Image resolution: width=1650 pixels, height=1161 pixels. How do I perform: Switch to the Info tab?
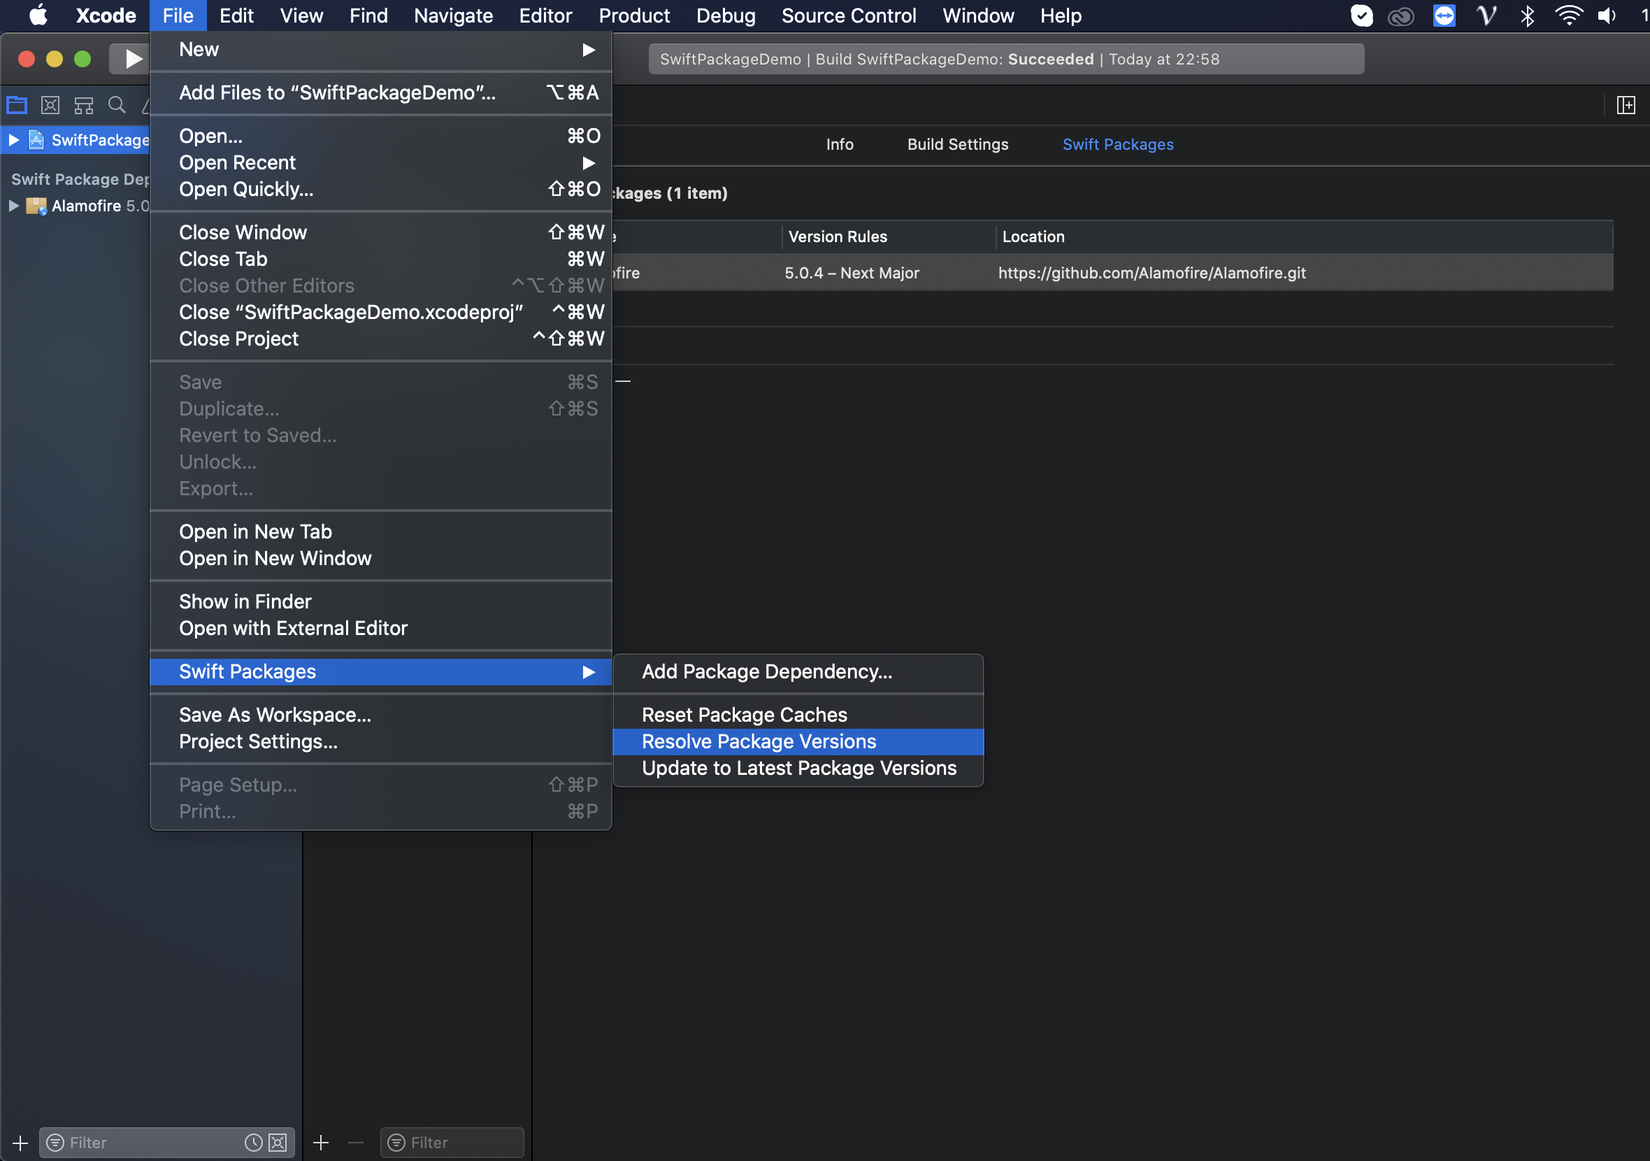[x=839, y=144]
